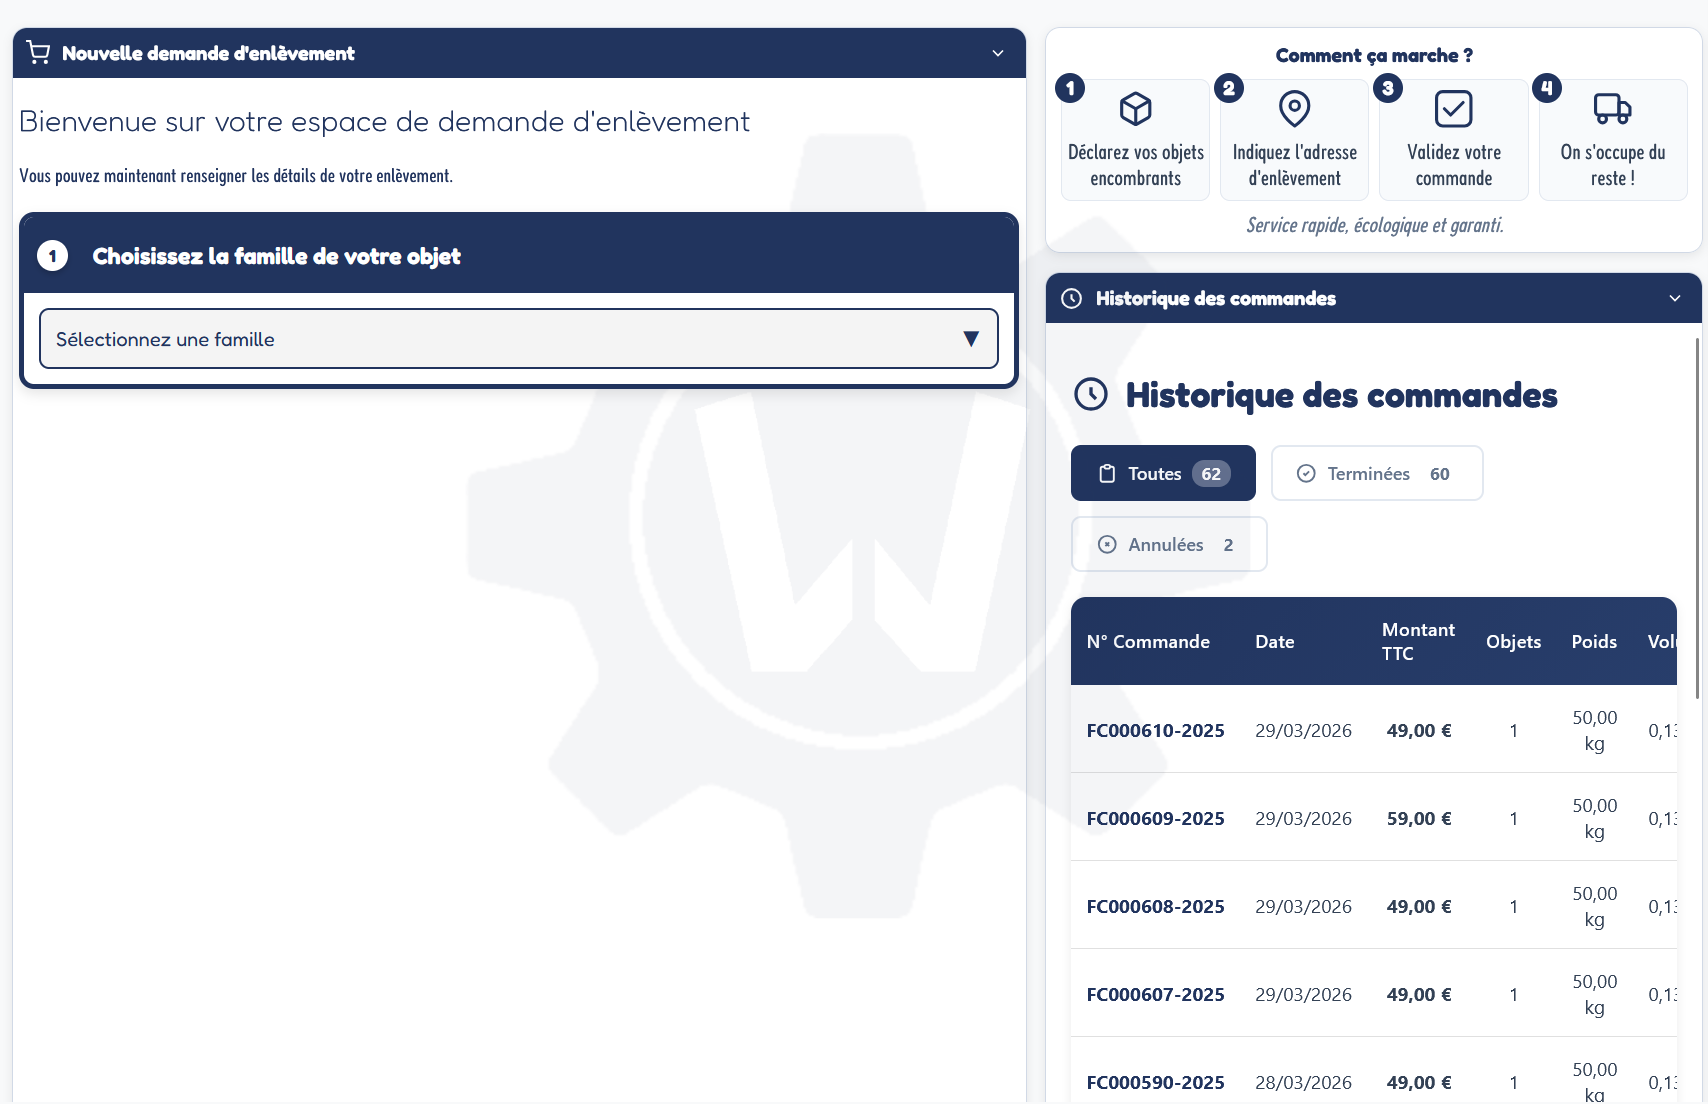Click the location pin icon for pickup address
Viewport: 1708px width, 1104px height.
pyautogui.click(x=1294, y=108)
